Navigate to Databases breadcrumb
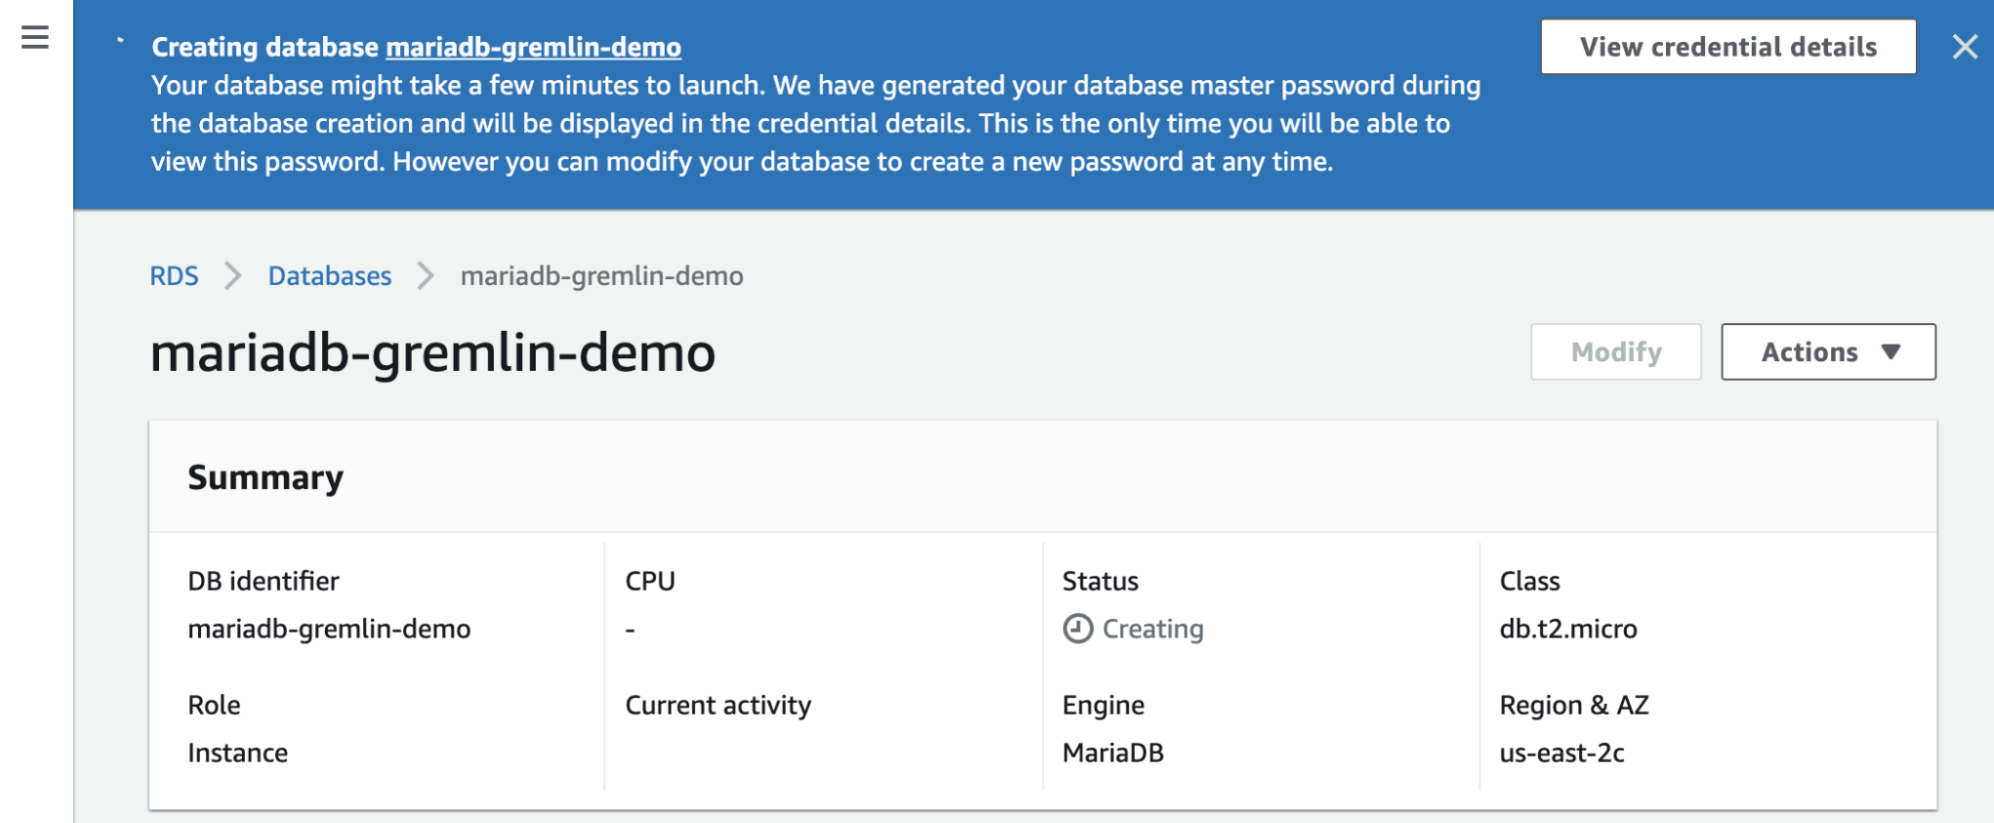Image resolution: width=1994 pixels, height=823 pixels. coord(329,276)
